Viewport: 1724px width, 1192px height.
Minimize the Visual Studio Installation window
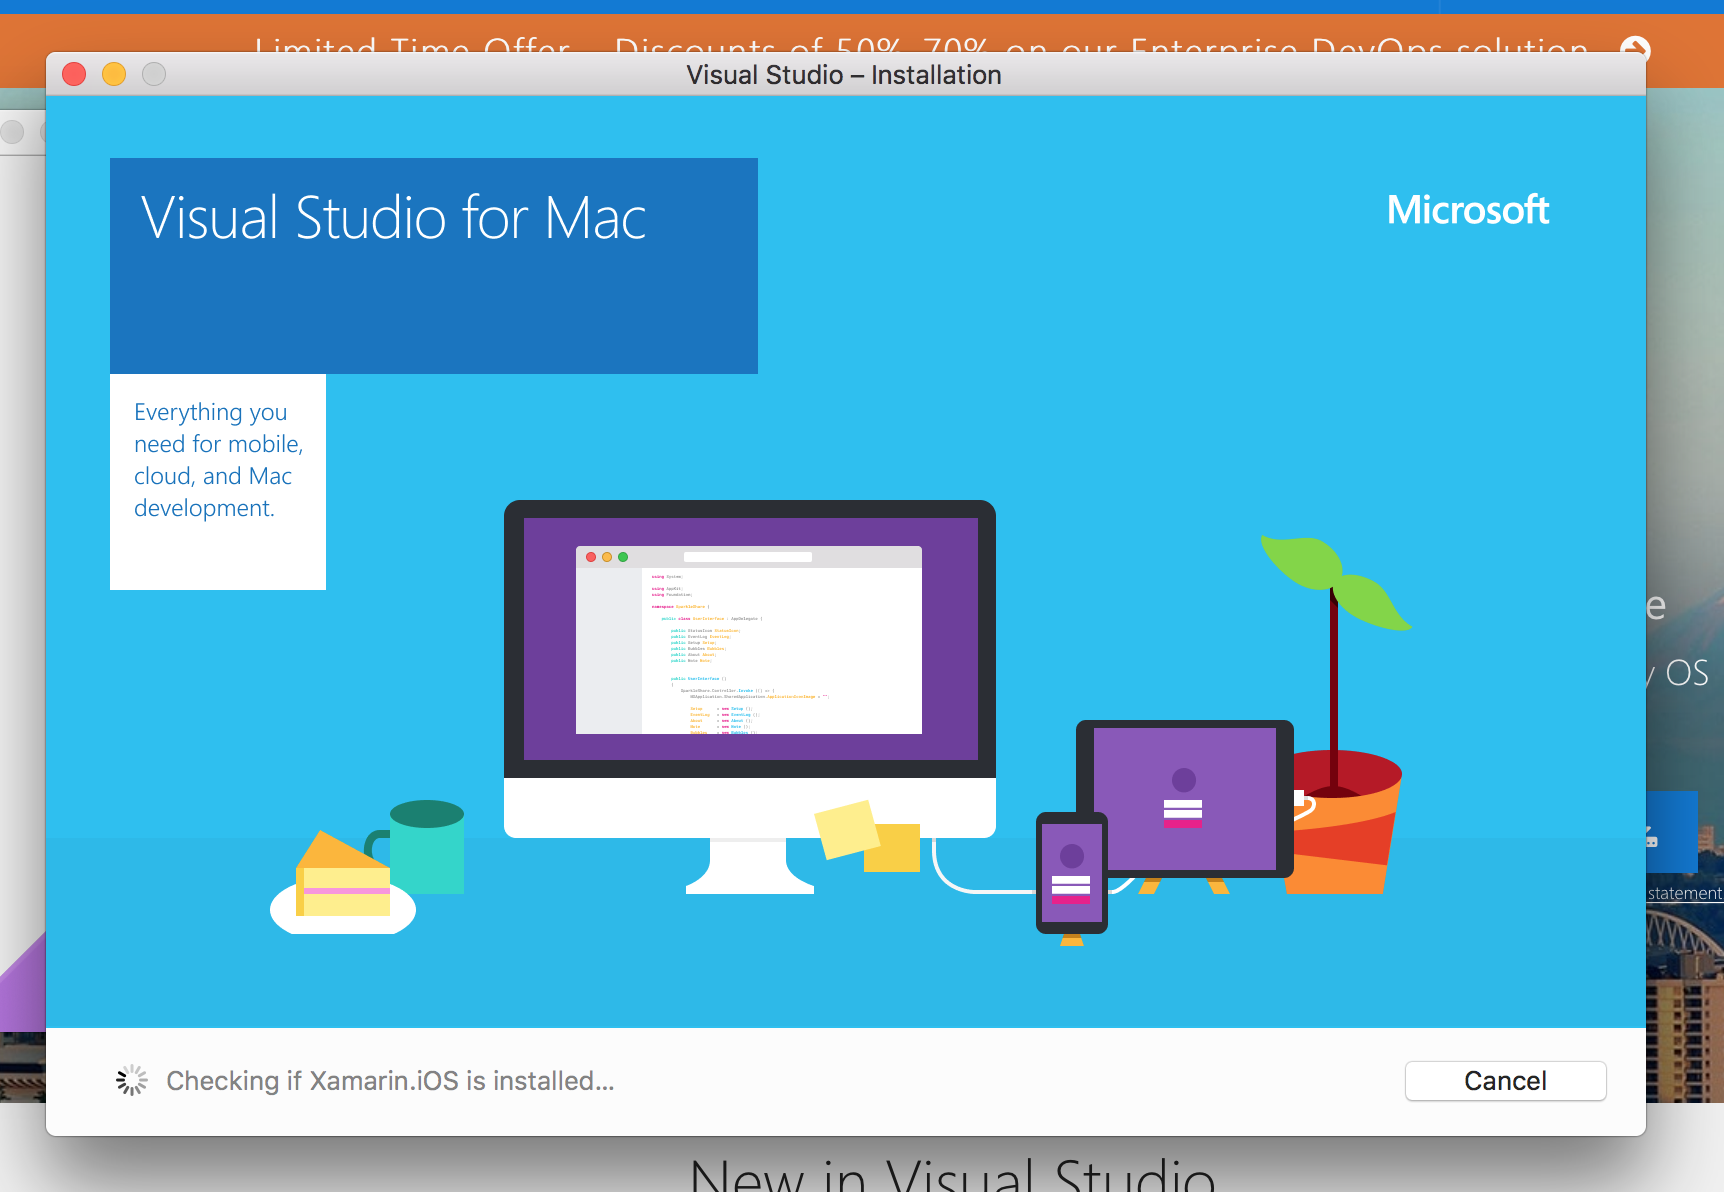[x=114, y=74]
